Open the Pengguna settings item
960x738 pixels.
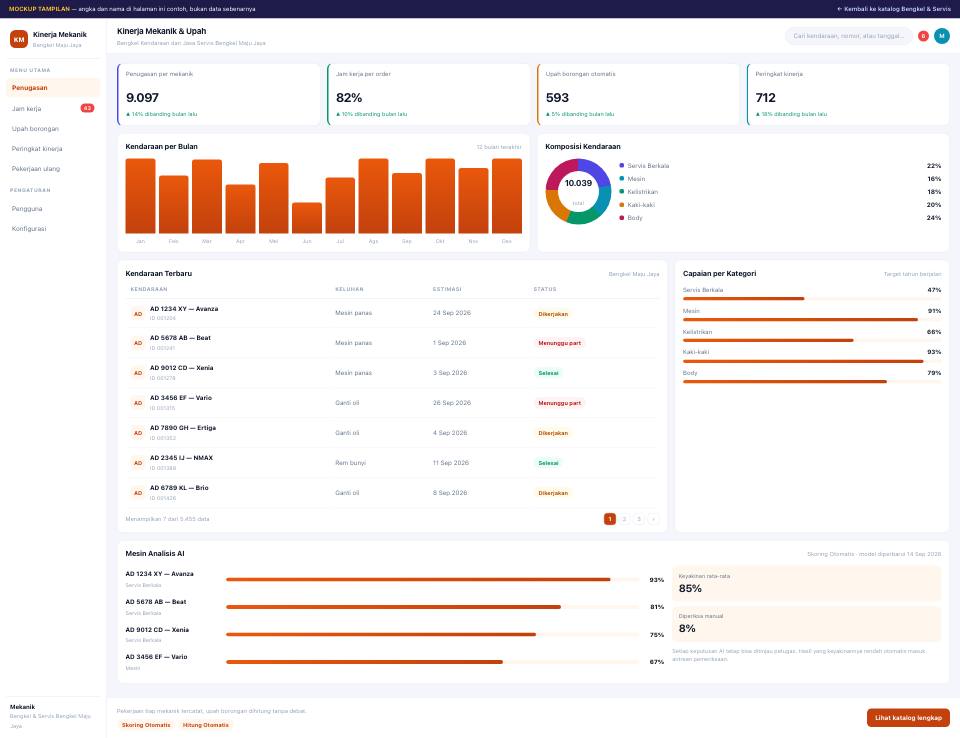click(53, 209)
